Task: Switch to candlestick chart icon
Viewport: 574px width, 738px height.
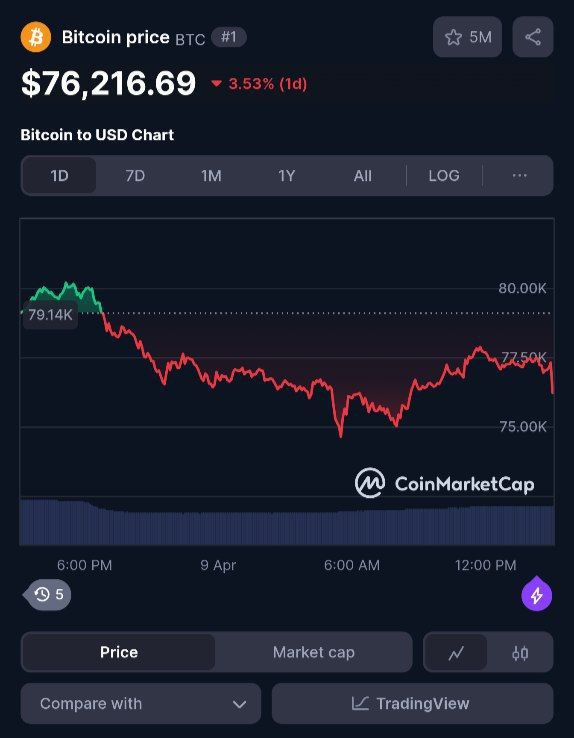Action: [x=520, y=652]
